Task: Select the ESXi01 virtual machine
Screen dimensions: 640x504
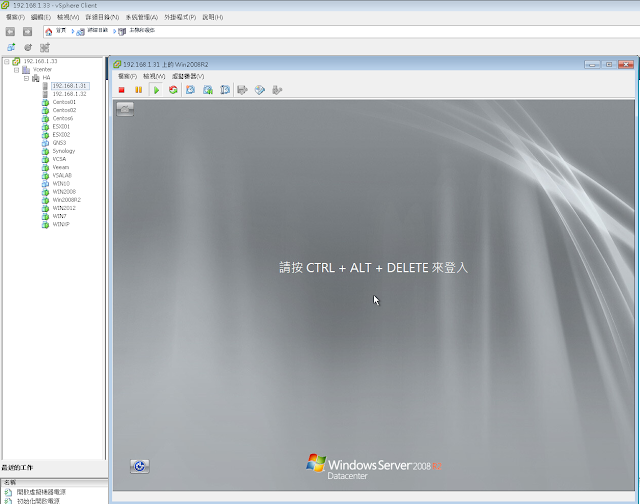Action: (x=61, y=127)
